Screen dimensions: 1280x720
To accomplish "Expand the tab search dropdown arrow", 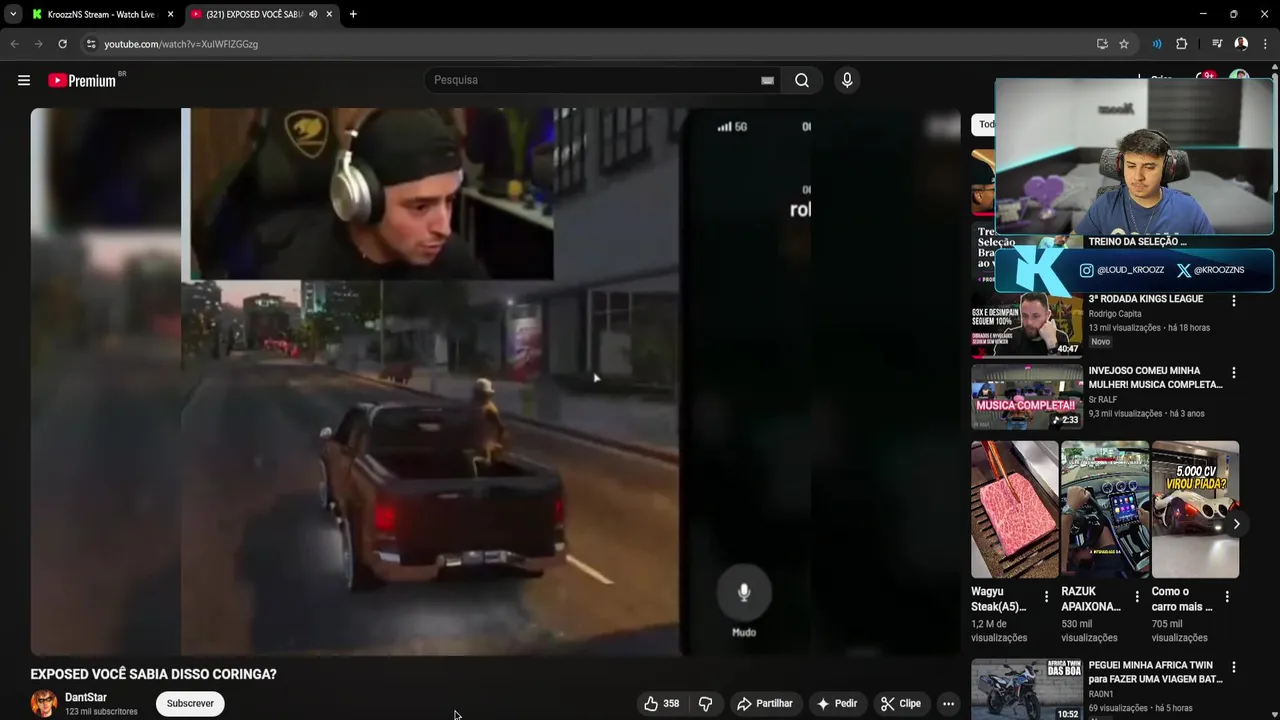I will click(13, 14).
